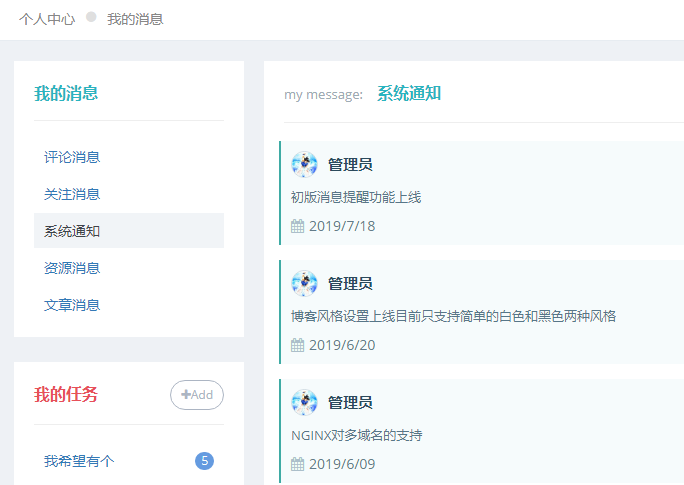Image resolution: width=684 pixels, height=485 pixels.
Task: Open the 评论消息 menu item
Action: click(x=72, y=157)
